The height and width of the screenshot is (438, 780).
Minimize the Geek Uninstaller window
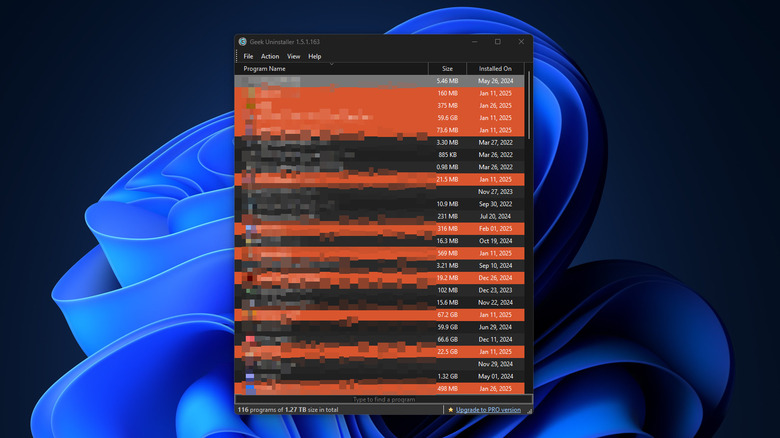[x=475, y=42]
